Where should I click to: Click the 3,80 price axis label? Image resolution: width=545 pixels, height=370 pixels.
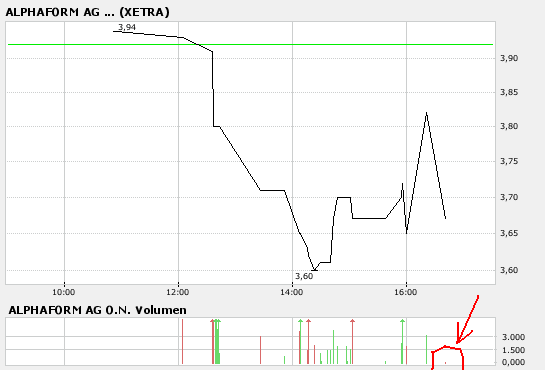coord(509,126)
